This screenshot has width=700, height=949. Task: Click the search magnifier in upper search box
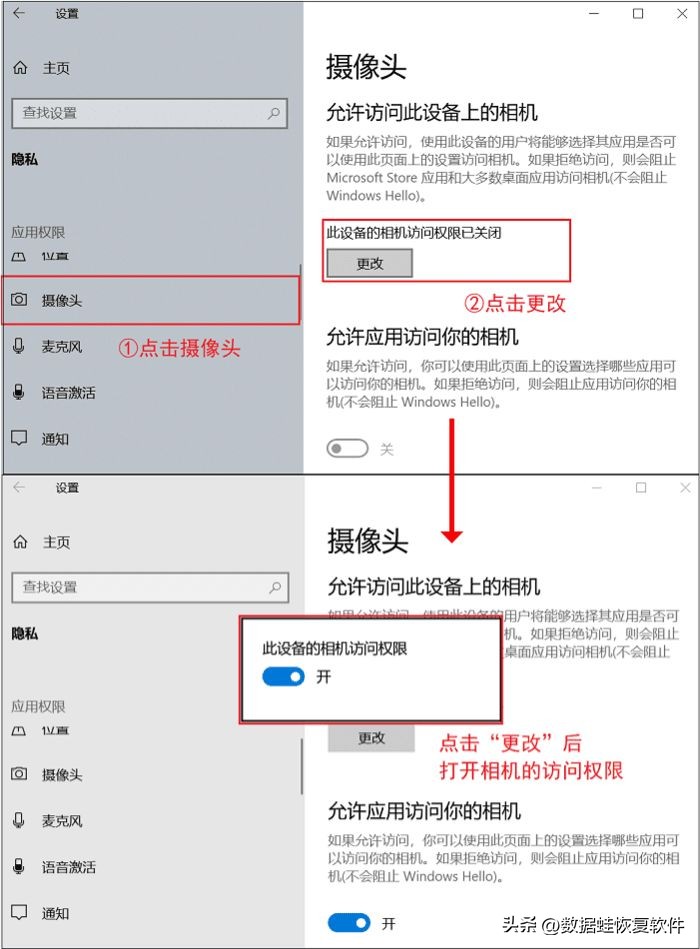273,113
